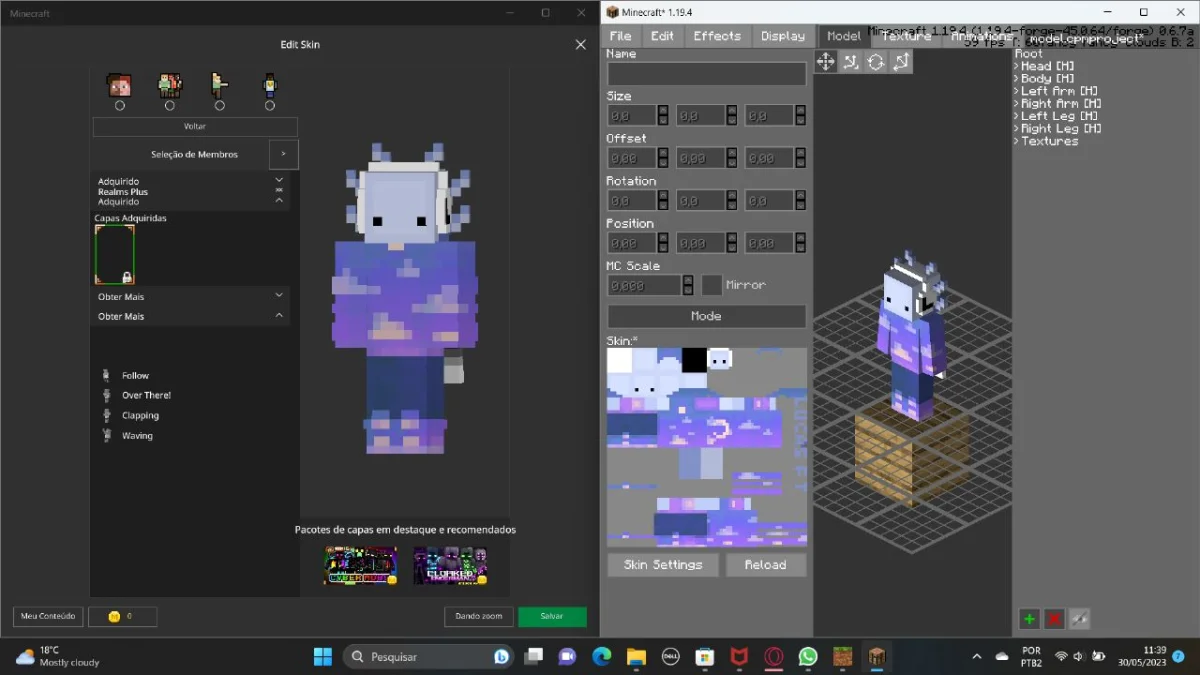The width and height of the screenshot is (1200, 675).
Task: Click the pointing-arm character category icon
Action: coord(220,85)
